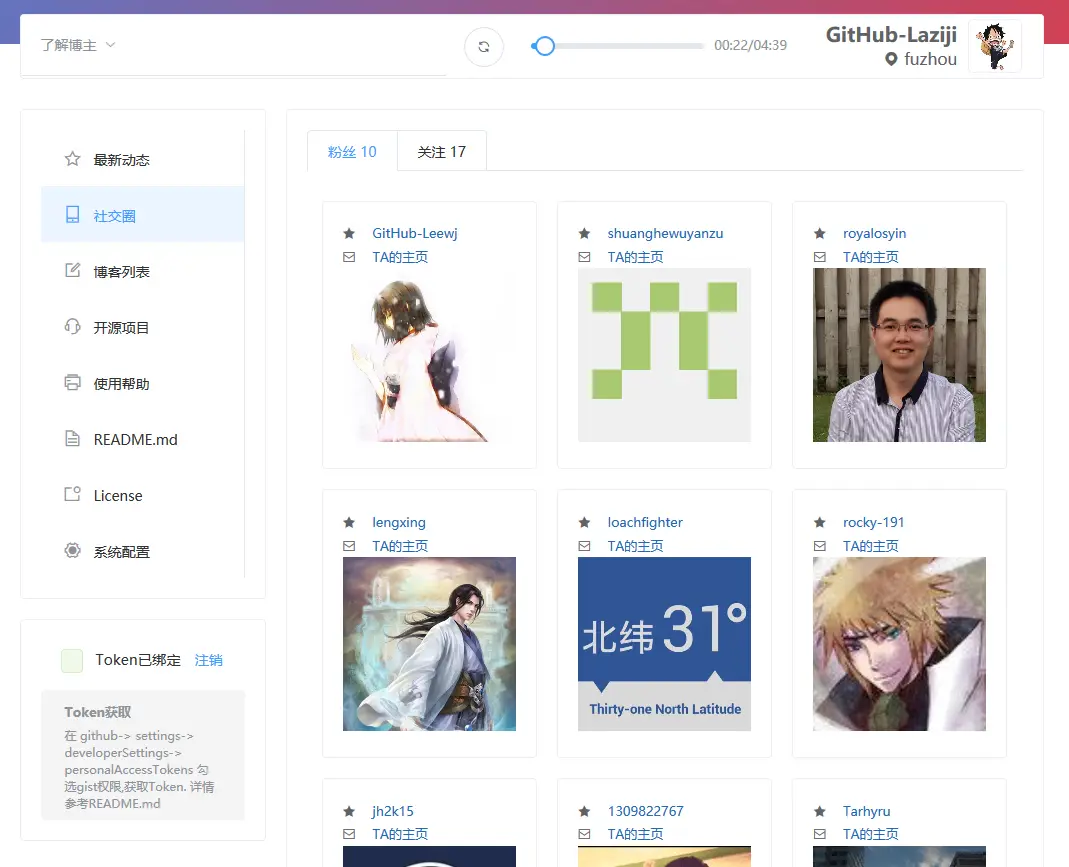Click the green Token status swatch
The height and width of the screenshot is (867, 1069).
point(72,660)
